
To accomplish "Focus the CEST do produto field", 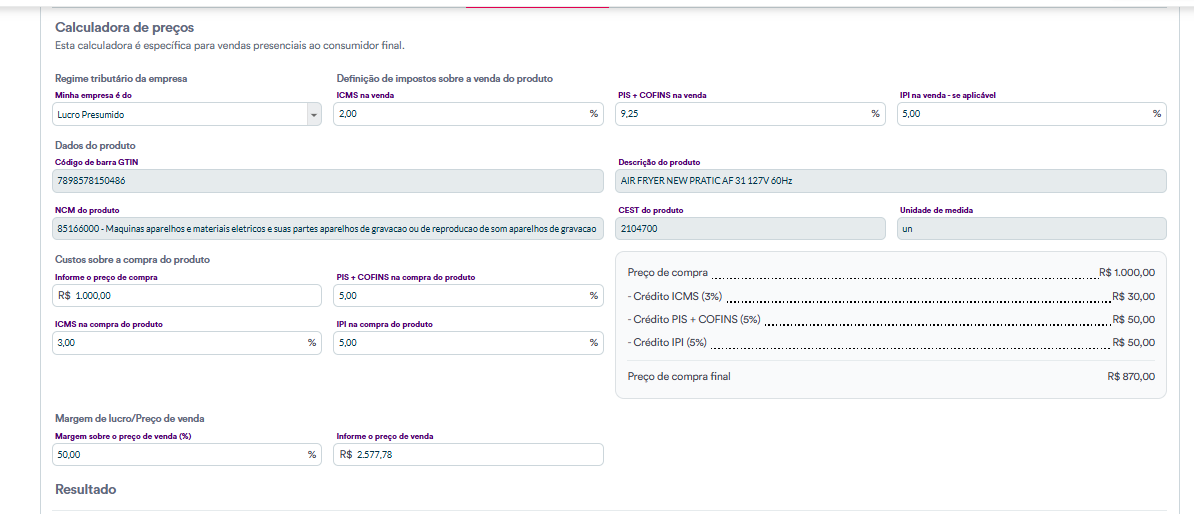I will tap(750, 229).
